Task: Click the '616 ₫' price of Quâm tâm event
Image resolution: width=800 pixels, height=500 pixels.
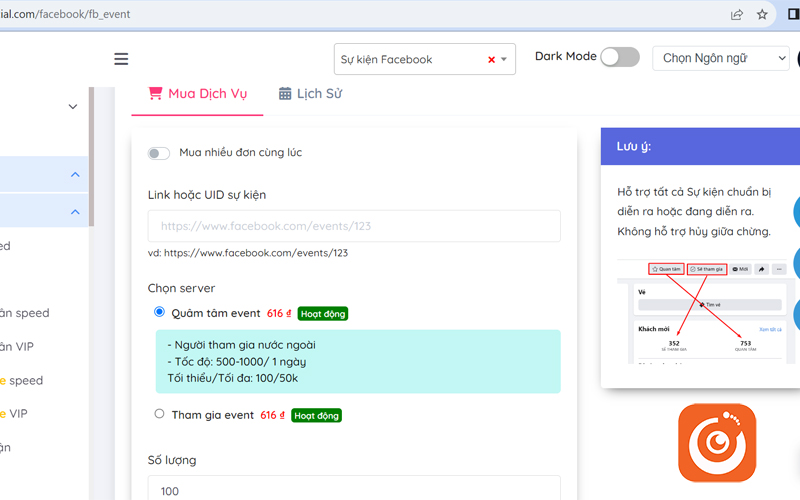Action: click(x=279, y=313)
